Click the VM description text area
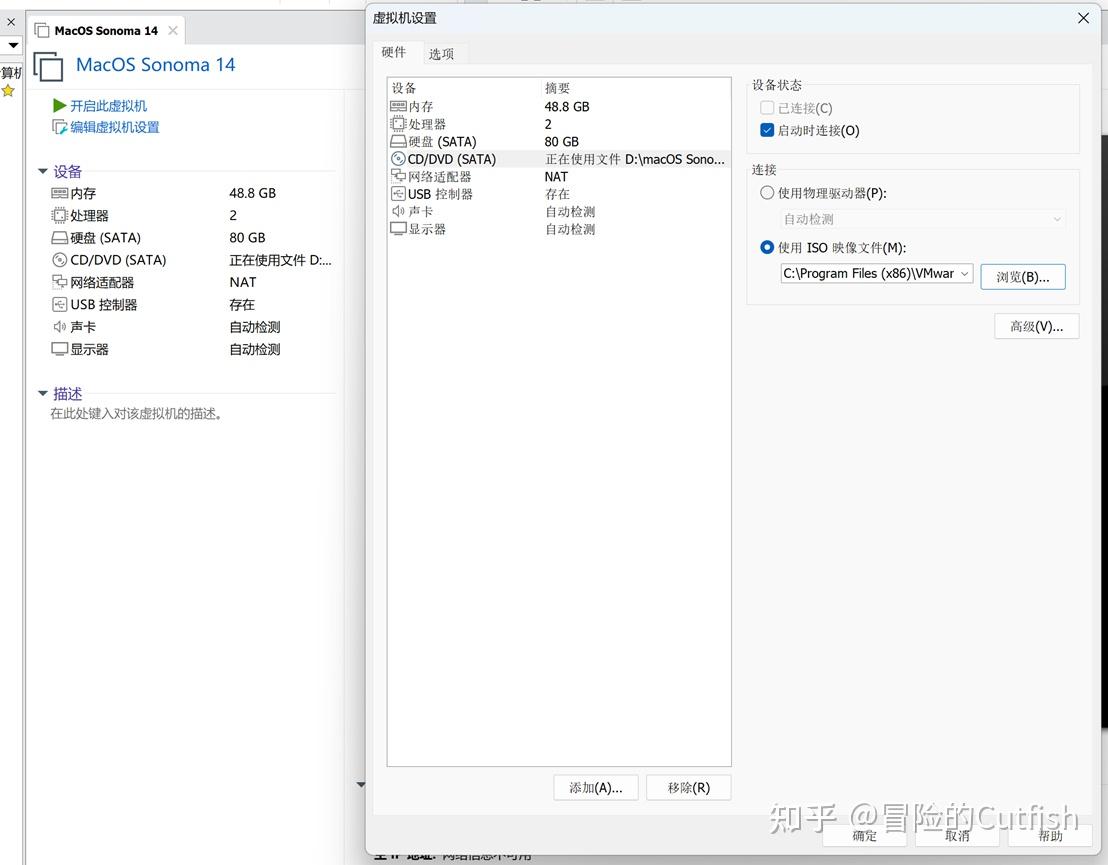1108x865 pixels. tap(136, 413)
